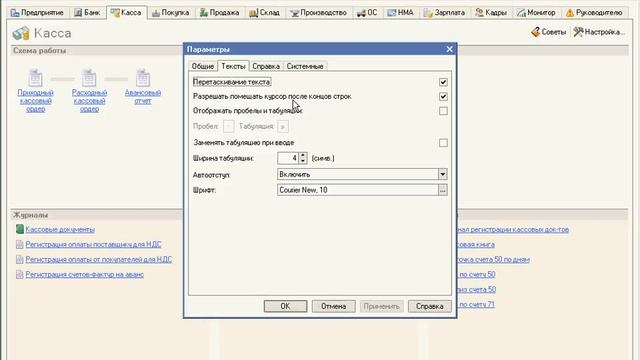This screenshot has height=360, width=640.
Task: Open the Зарплата section tab
Action: point(444,13)
